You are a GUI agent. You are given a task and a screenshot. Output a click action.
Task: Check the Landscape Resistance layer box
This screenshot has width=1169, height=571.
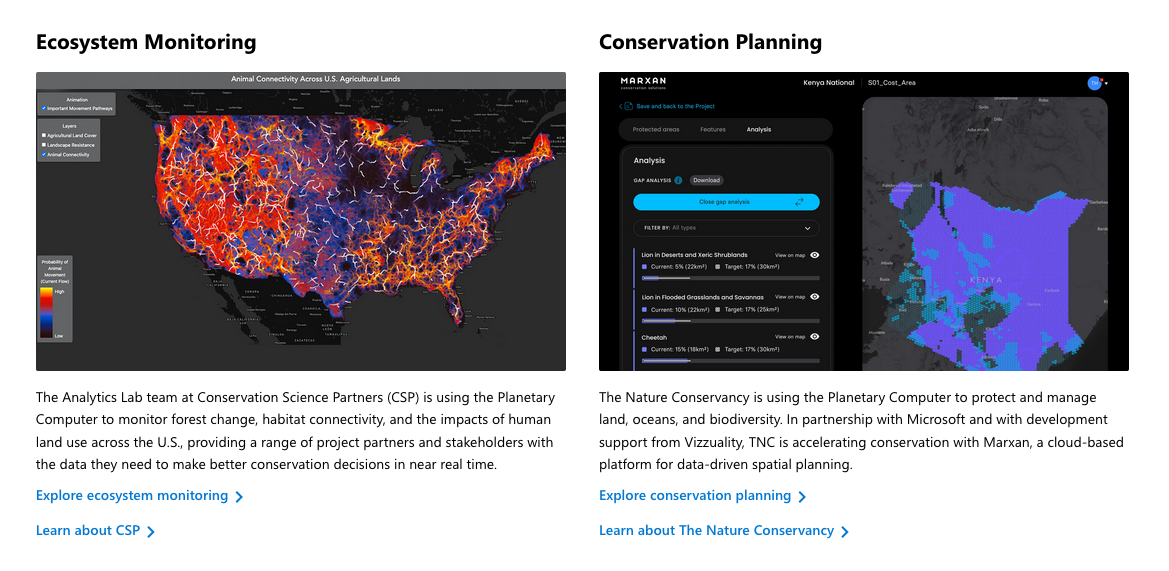click(x=44, y=145)
